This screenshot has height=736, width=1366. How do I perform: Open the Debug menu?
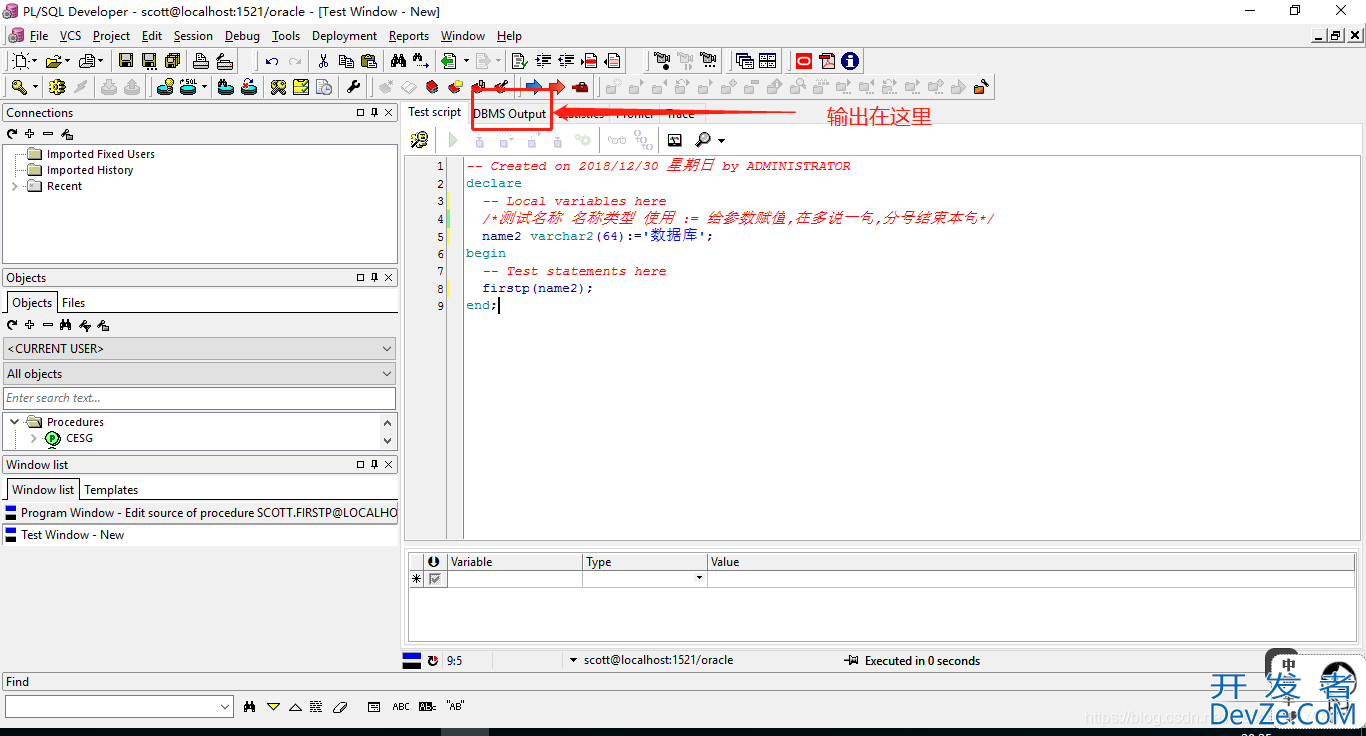[x=242, y=36]
